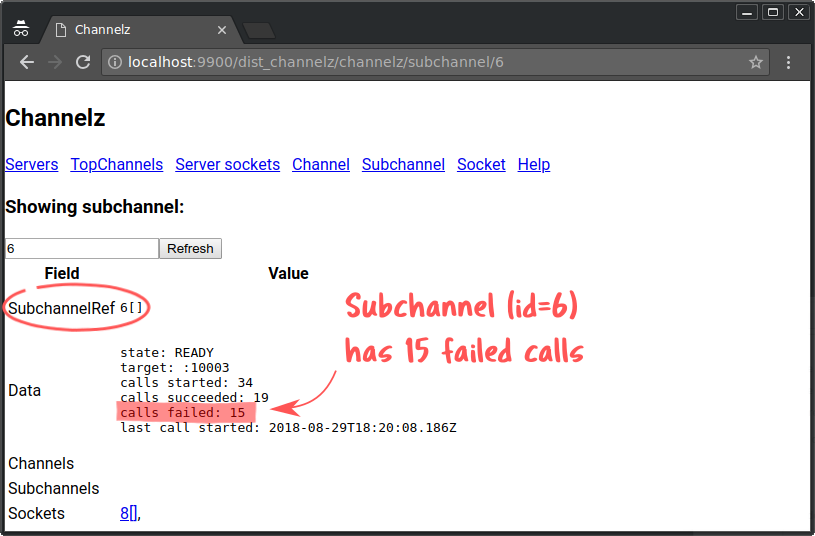Screen dimensions: 815x536
Task: Close the Channelz tab
Action: [222, 30]
